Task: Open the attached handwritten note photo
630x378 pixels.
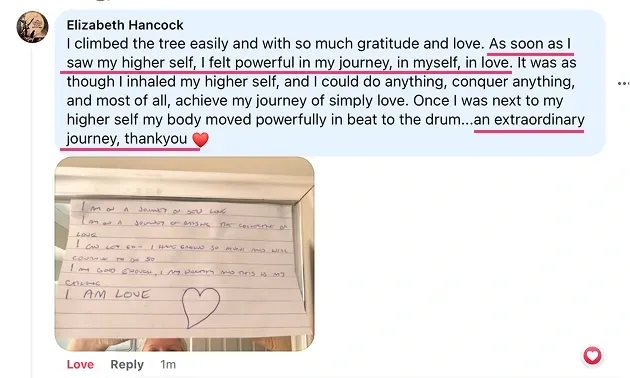Action: point(184,254)
